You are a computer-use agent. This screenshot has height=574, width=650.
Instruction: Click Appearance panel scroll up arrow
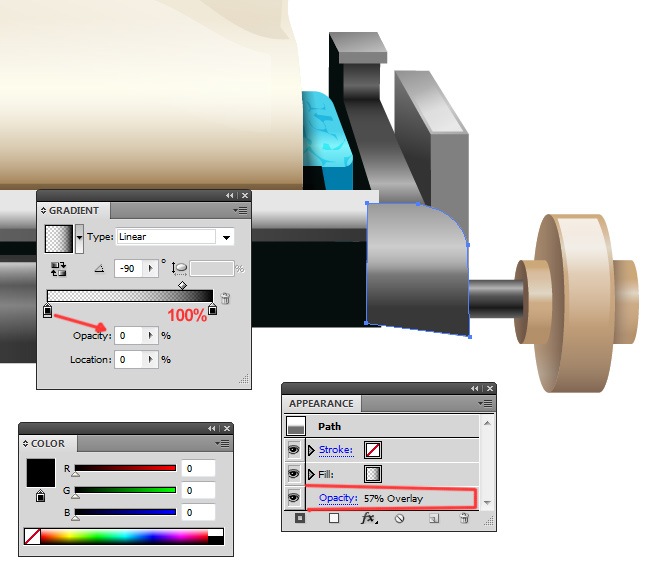click(x=488, y=423)
